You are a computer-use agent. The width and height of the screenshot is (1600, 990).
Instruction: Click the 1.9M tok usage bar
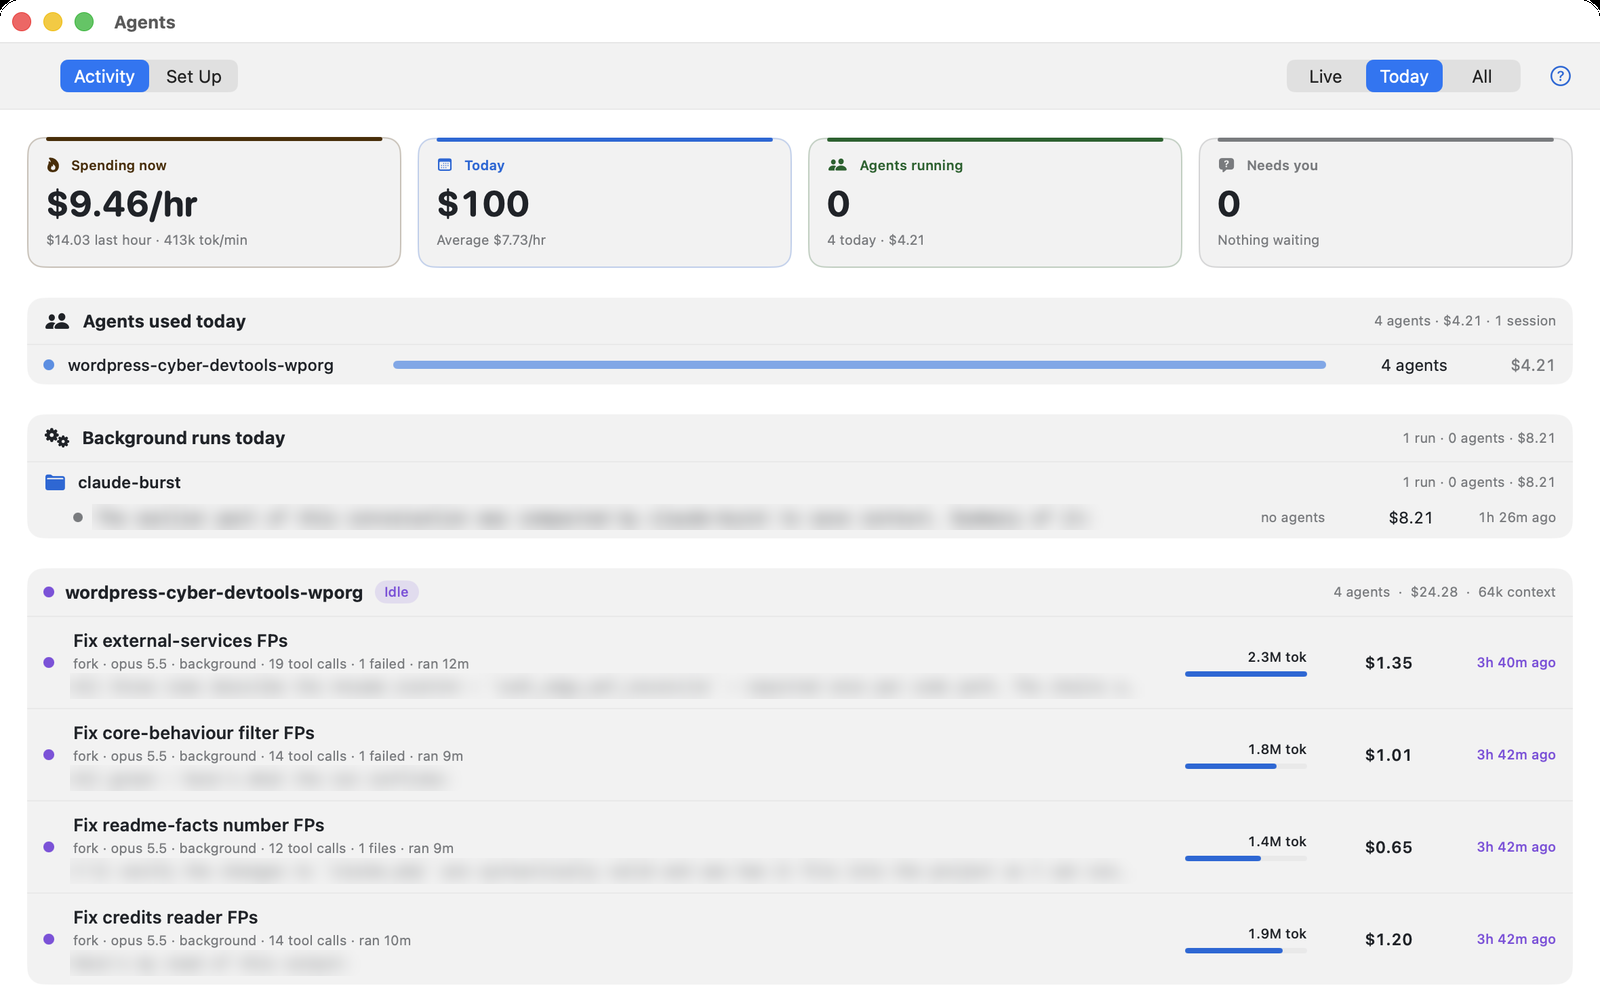tap(1246, 950)
